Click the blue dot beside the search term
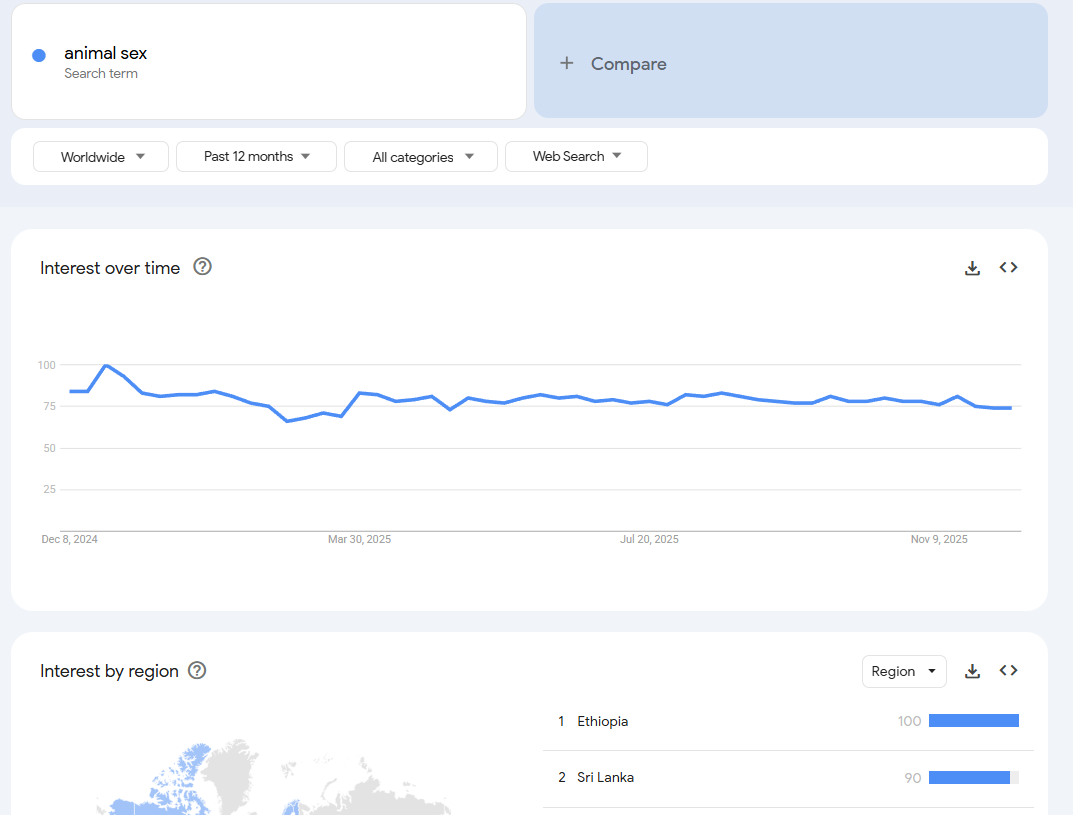 point(39,55)
